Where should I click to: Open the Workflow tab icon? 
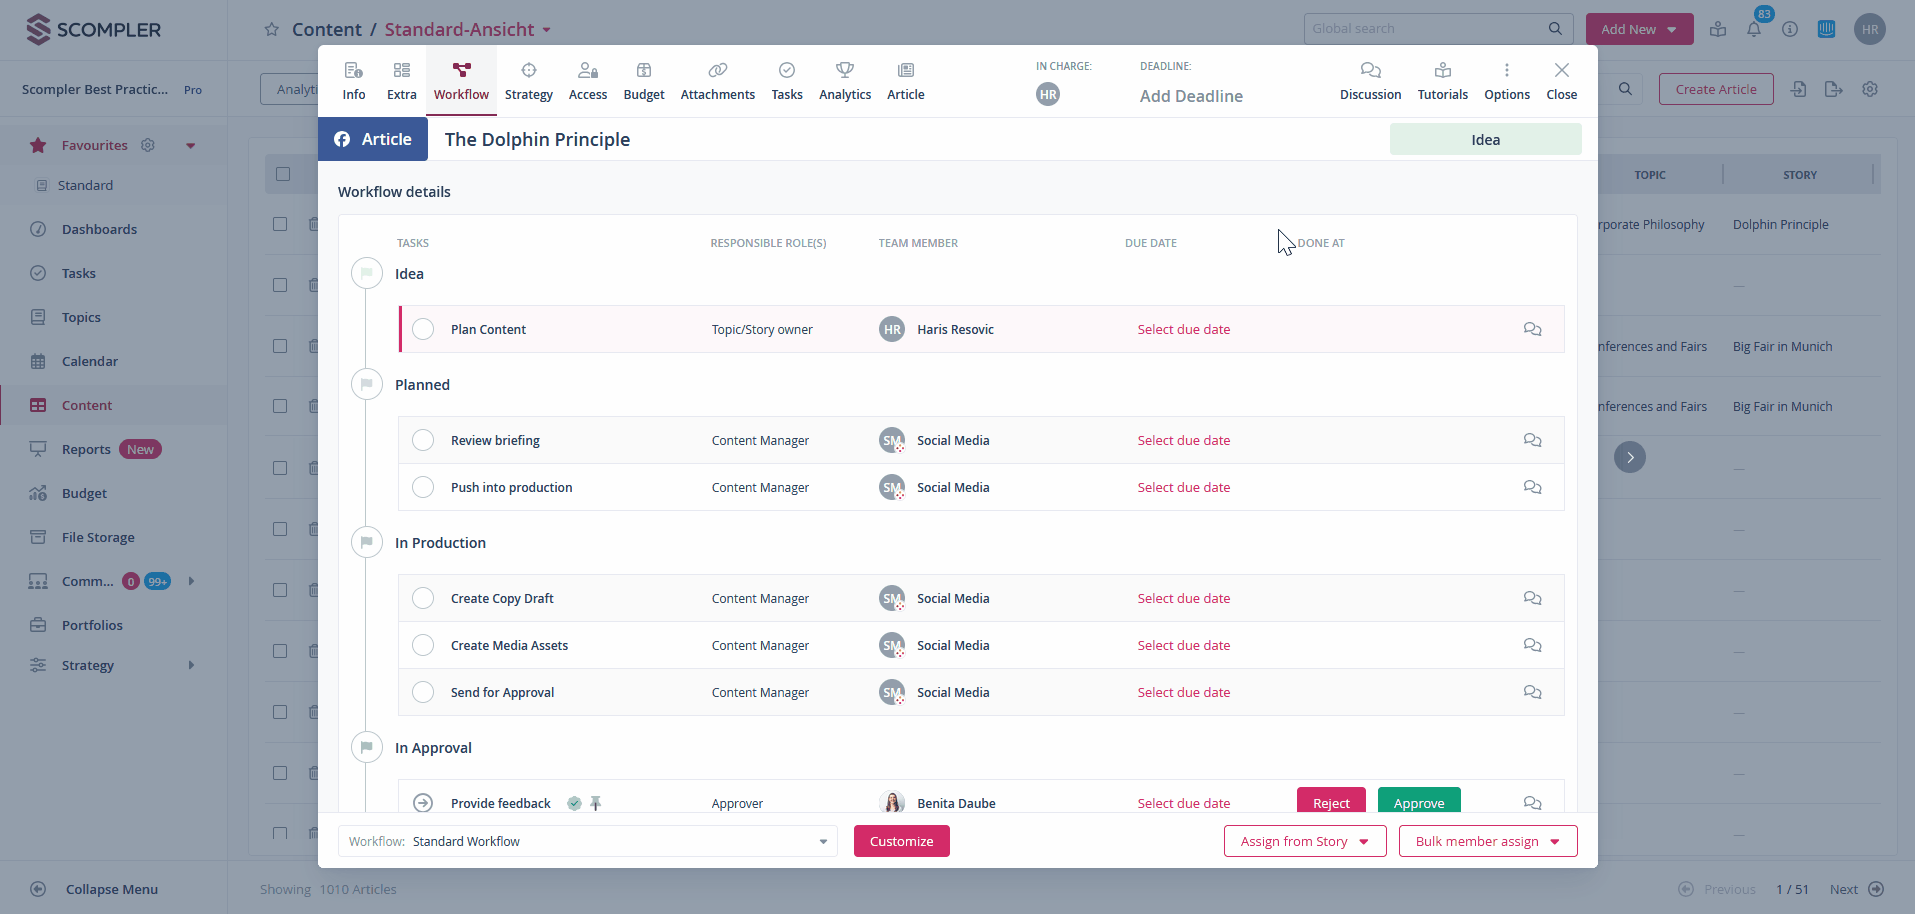point(460,80)
